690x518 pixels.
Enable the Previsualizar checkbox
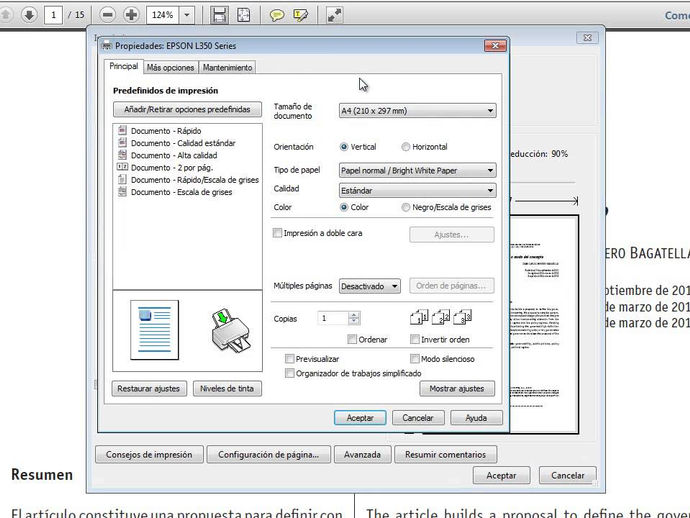pyautogui.click(x=290, y=359)
